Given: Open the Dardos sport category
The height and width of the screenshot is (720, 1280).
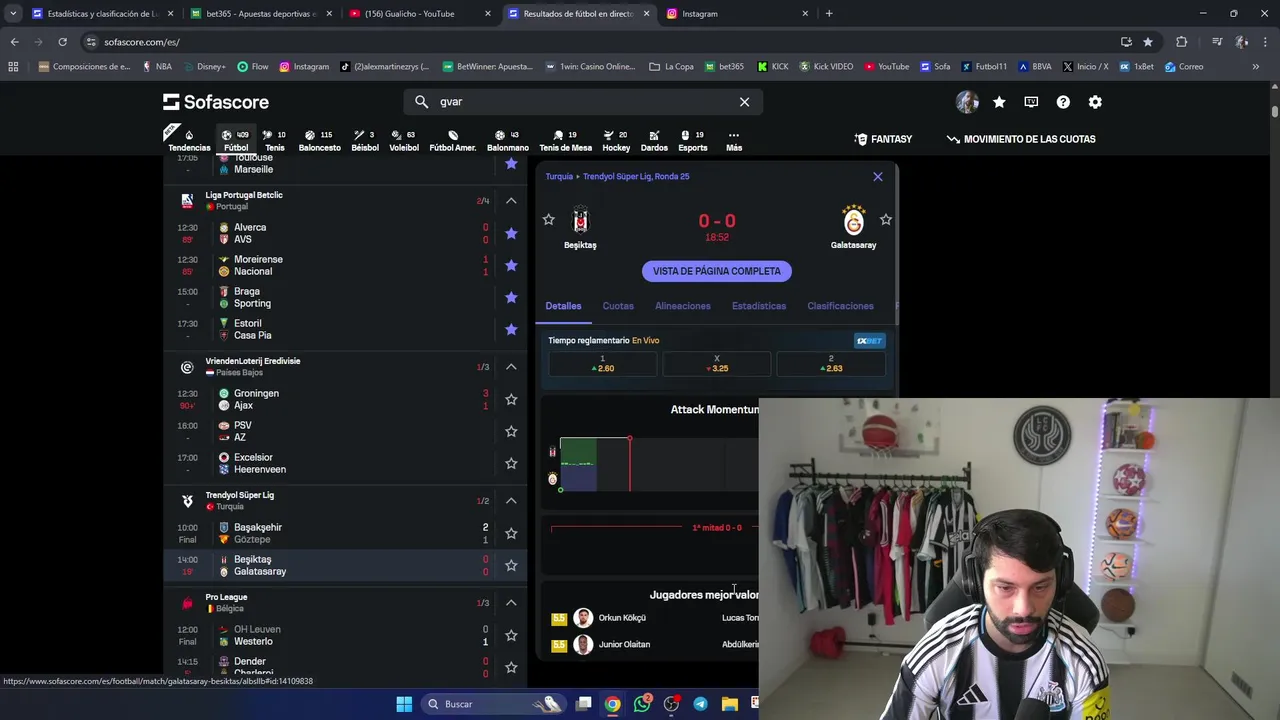Looking at the screenshot, I should pos(654,140).
